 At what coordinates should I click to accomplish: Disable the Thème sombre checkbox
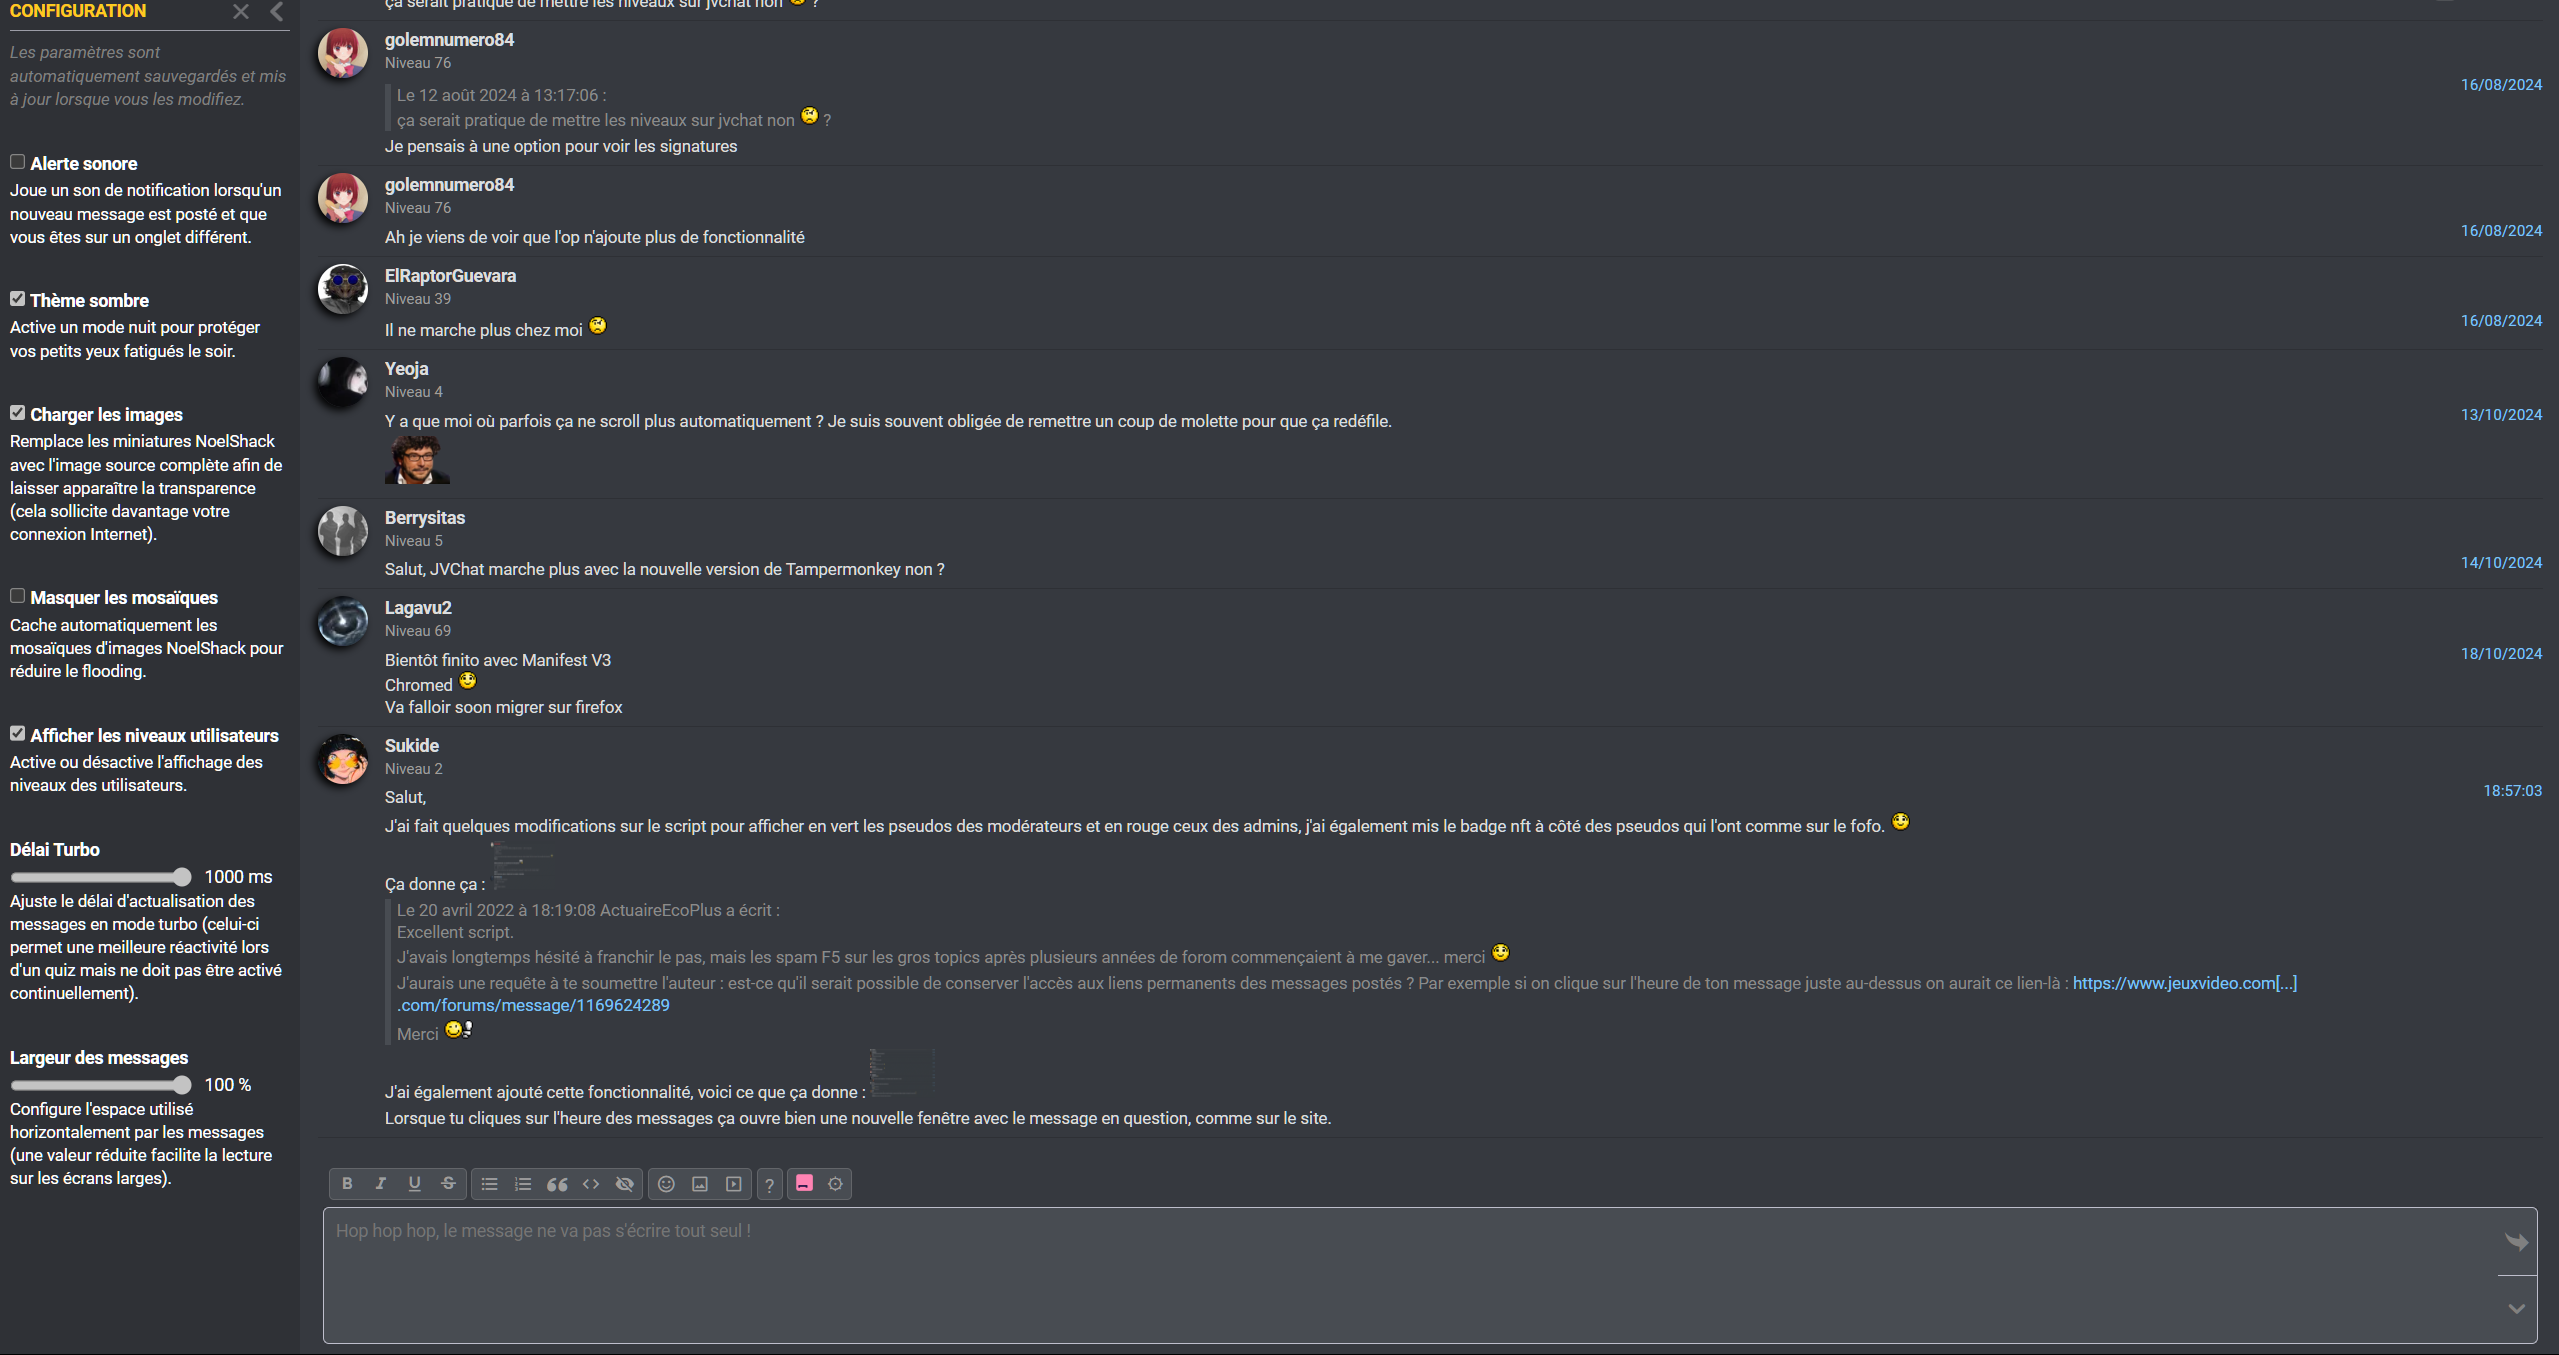[17, 299]
